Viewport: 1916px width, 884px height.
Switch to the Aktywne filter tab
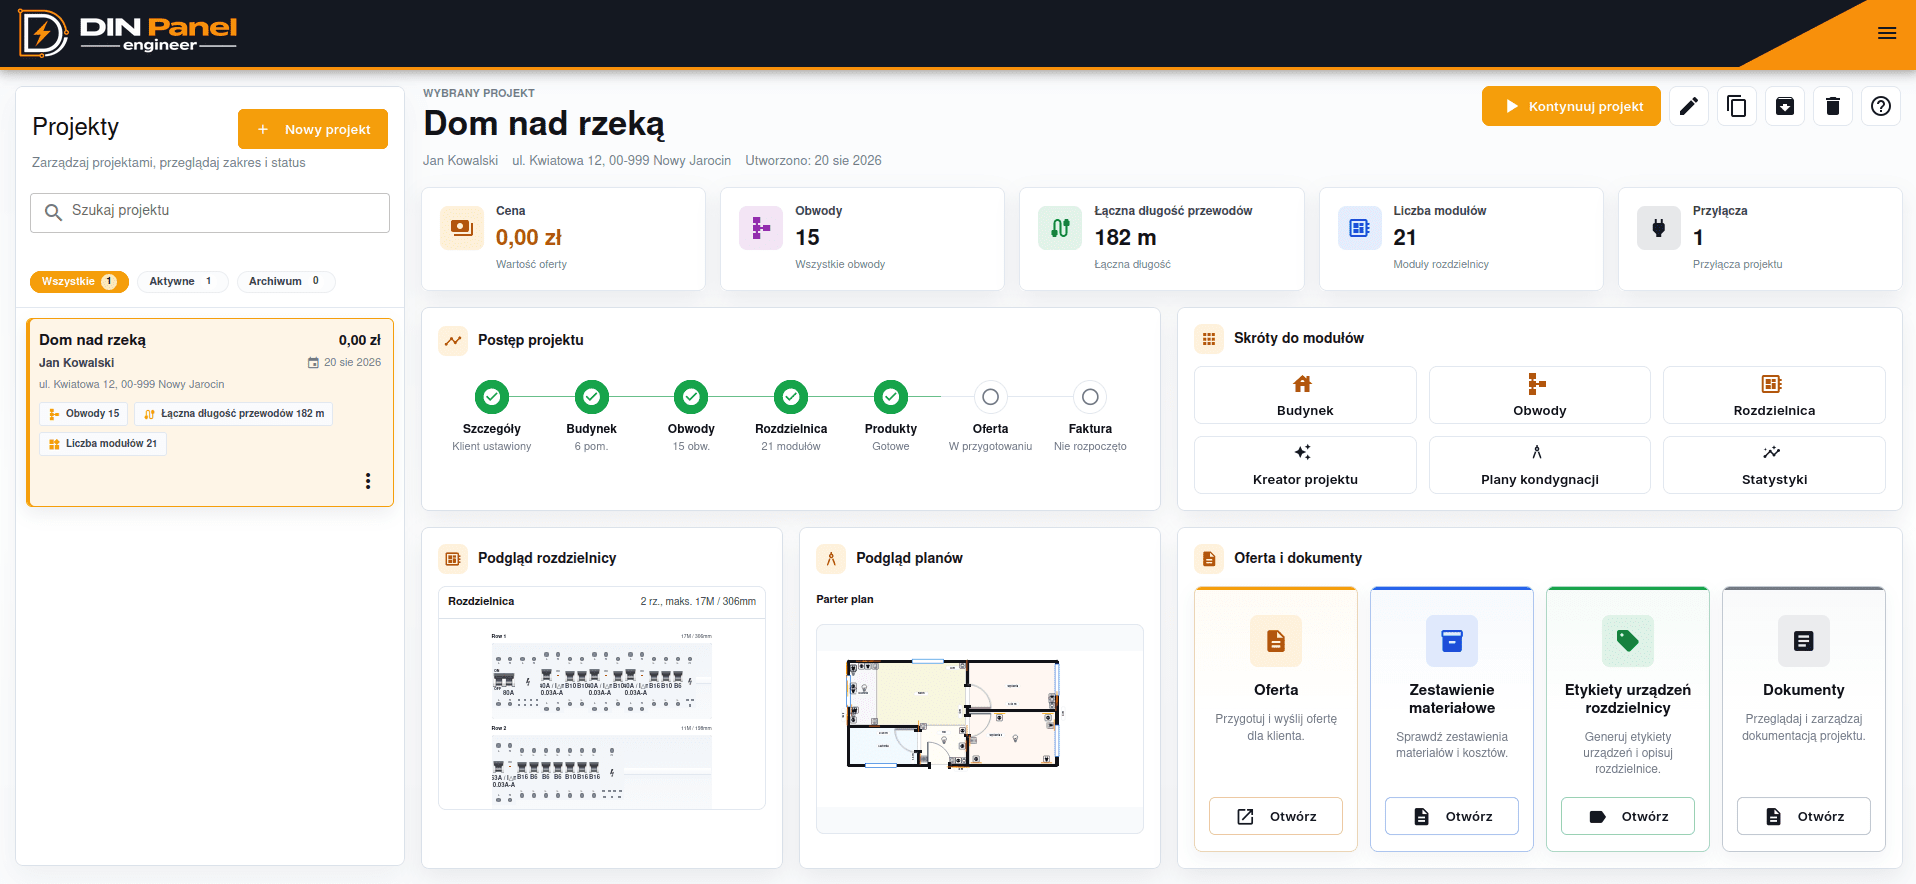182,282
